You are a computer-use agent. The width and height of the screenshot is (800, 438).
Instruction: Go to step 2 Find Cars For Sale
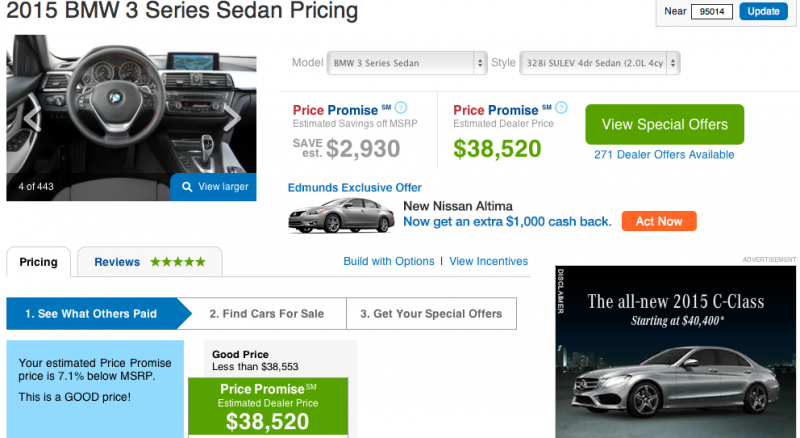(266, 314)
